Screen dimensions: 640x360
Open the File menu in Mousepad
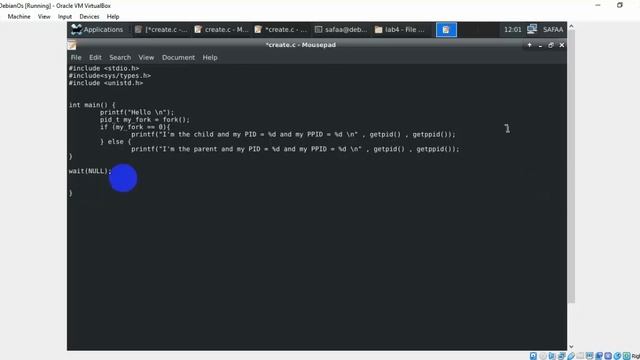(x=76, y=58)
